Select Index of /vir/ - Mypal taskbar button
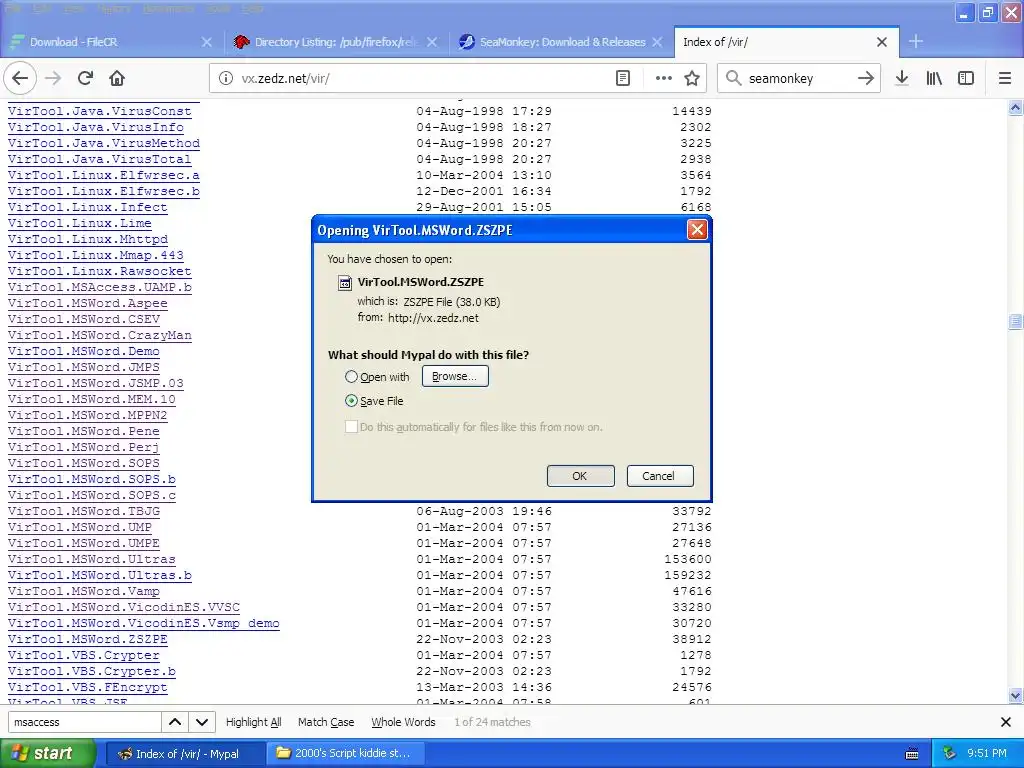 pyautogui.click(x=185, y=754)
